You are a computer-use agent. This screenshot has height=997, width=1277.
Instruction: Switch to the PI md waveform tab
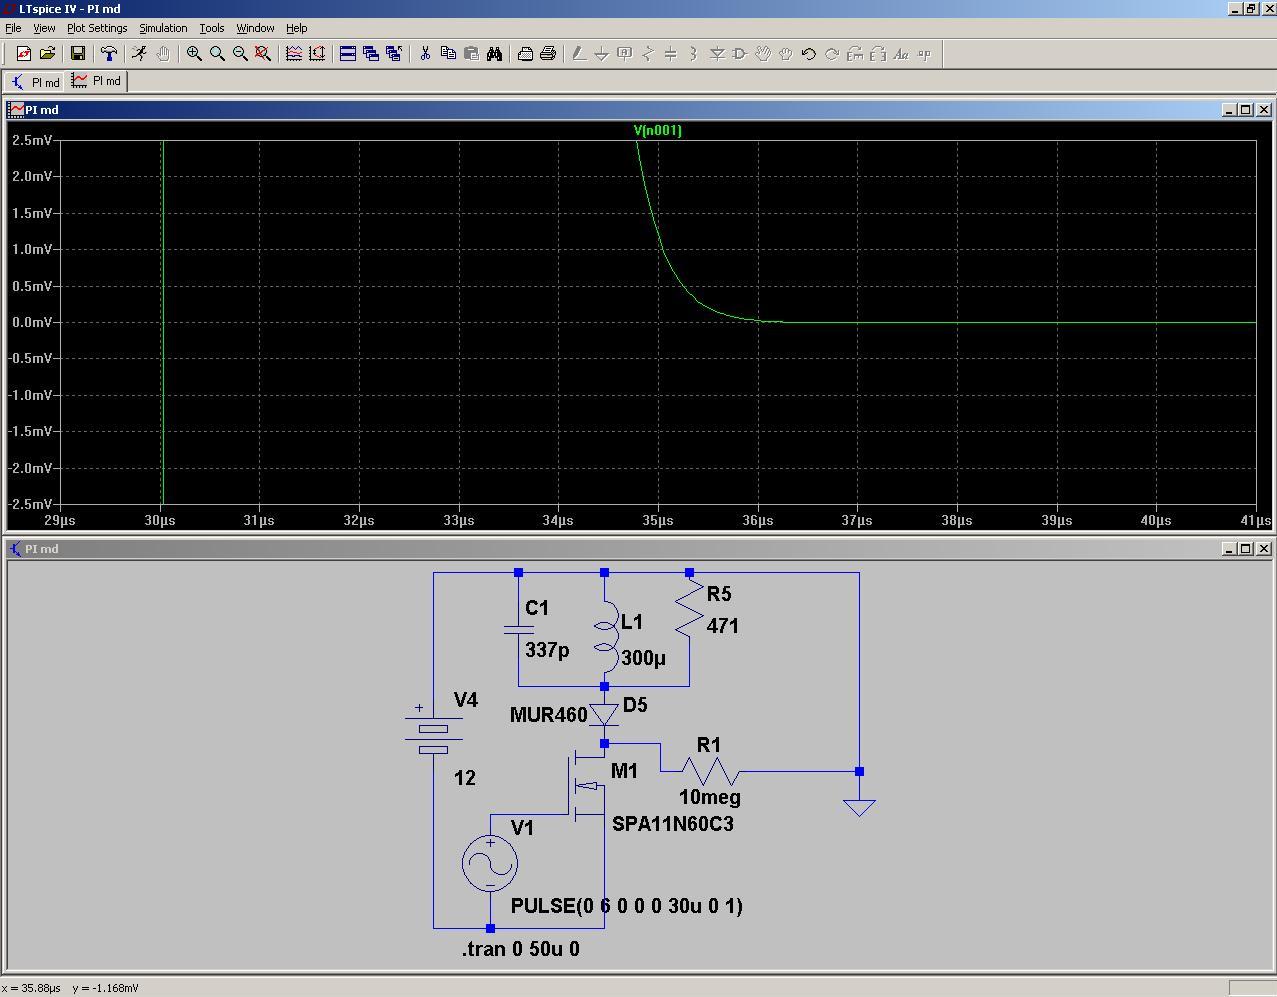click(96, 82)
